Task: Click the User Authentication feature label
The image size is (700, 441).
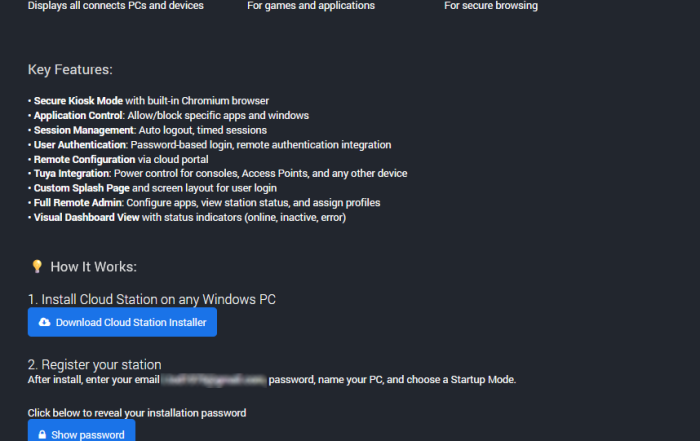Action: [x=80, y=145]
